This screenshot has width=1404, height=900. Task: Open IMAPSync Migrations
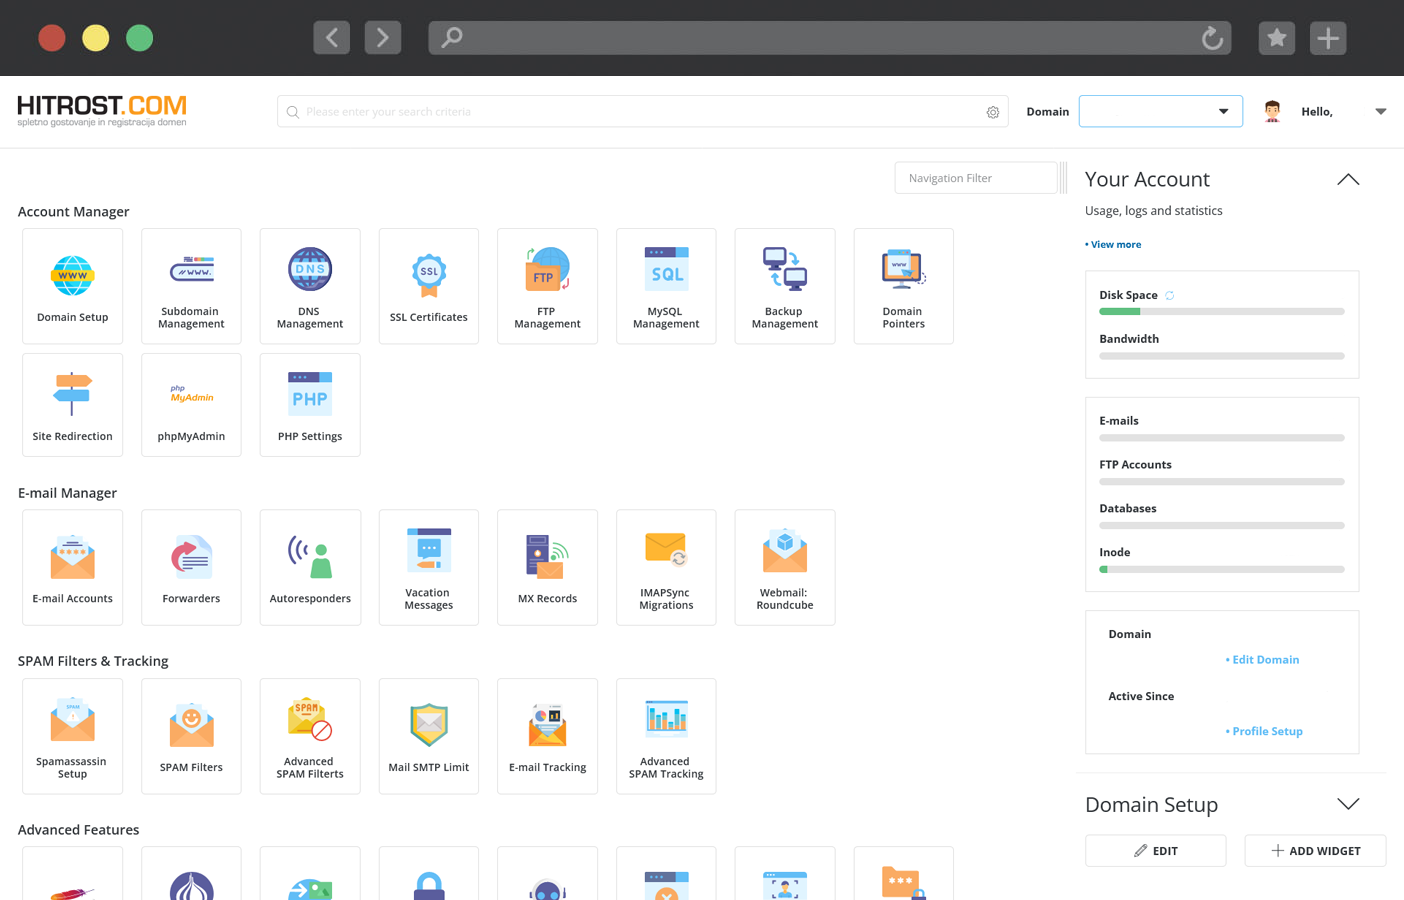666,568
